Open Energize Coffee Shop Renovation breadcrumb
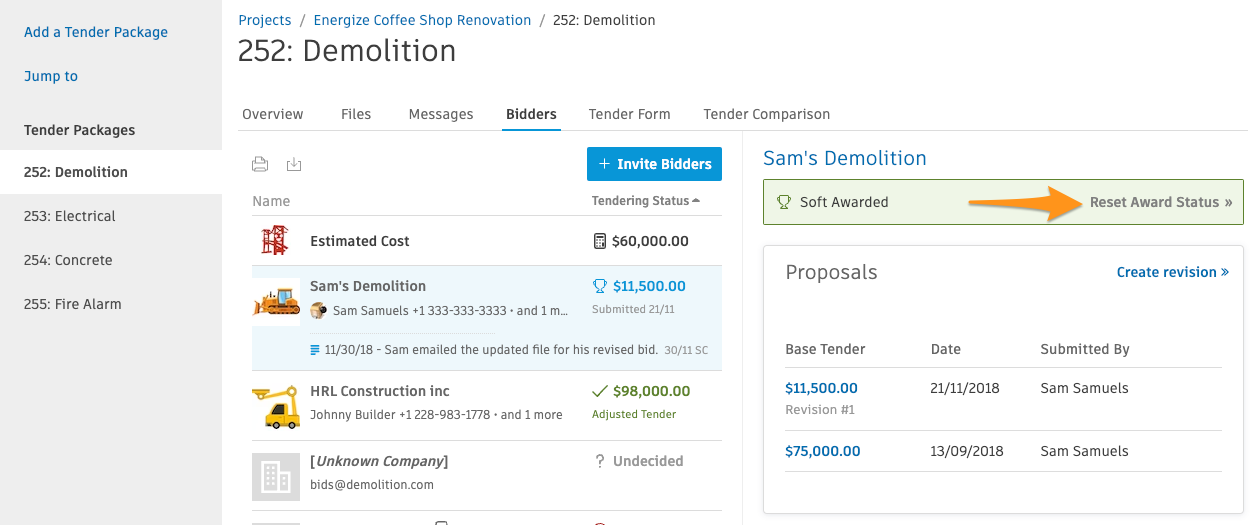 [423, 20]
